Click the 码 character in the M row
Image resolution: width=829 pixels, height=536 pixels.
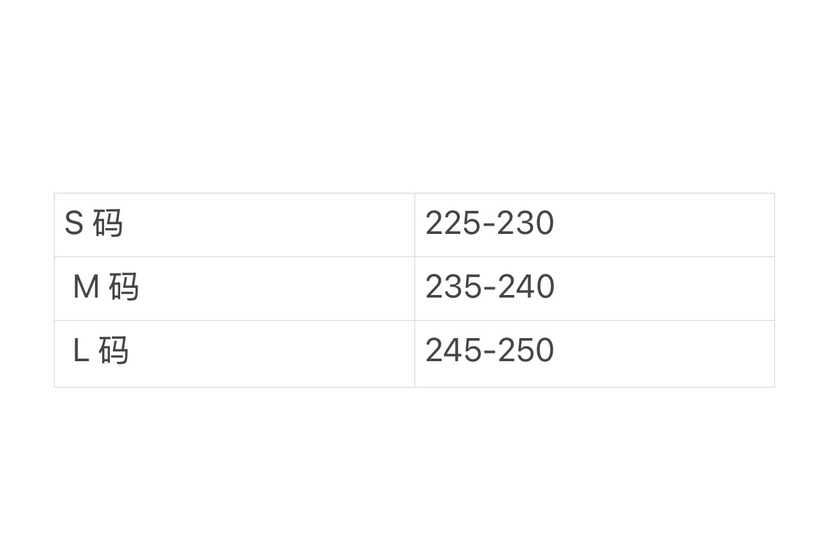(x=124, y=287)
